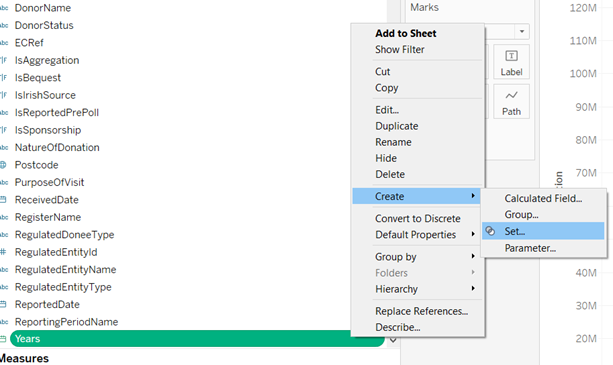Click the abc icon beside NatureOfDonation
This screenshot has height=365, width=613.
click(x=4, y=147)
